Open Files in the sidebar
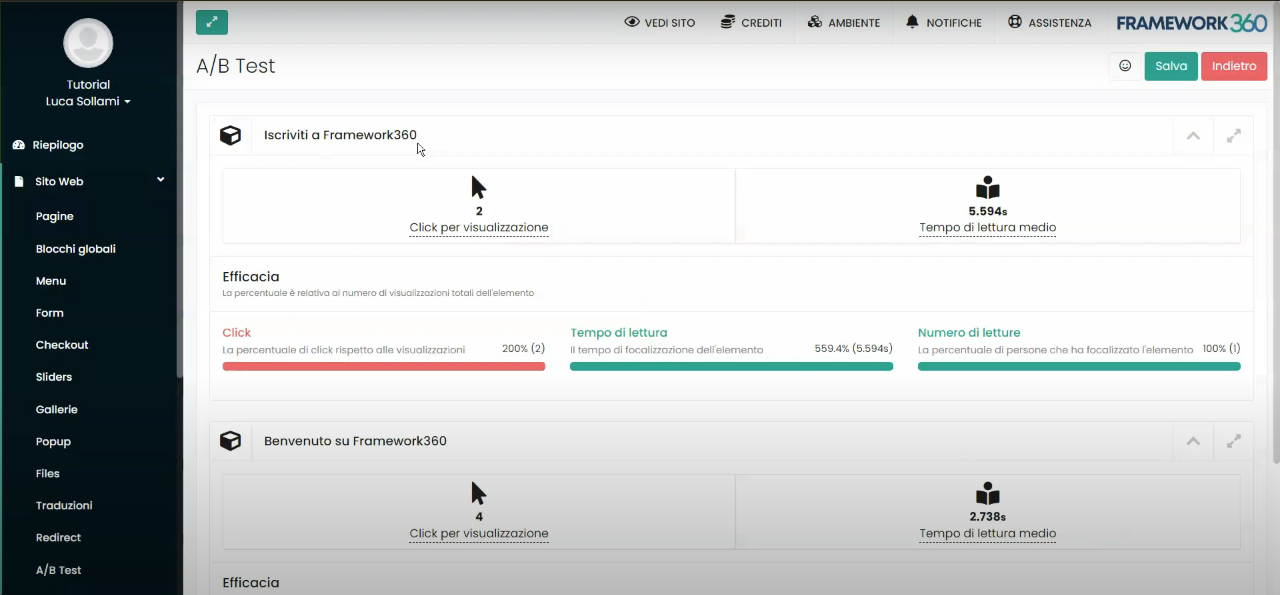 point(48,473)
